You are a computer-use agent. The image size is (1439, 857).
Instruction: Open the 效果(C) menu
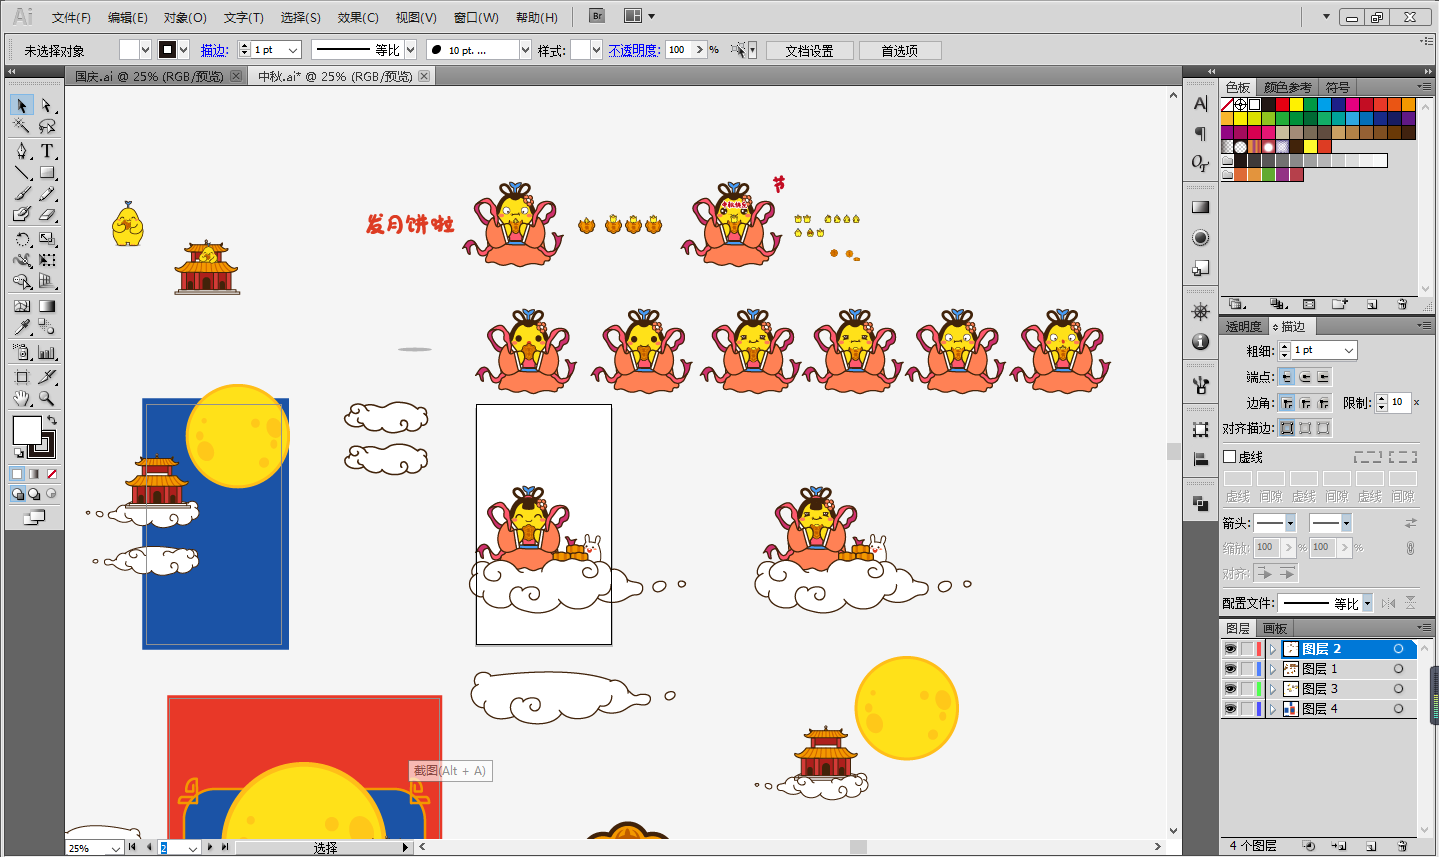click(x=358, y=17)
